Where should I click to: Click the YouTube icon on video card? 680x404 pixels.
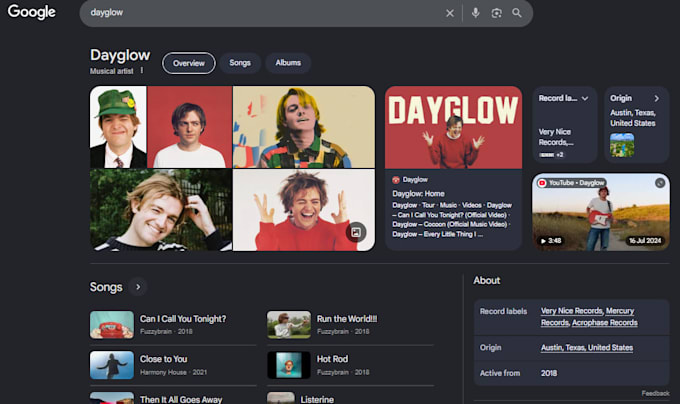tap(542, 183)
